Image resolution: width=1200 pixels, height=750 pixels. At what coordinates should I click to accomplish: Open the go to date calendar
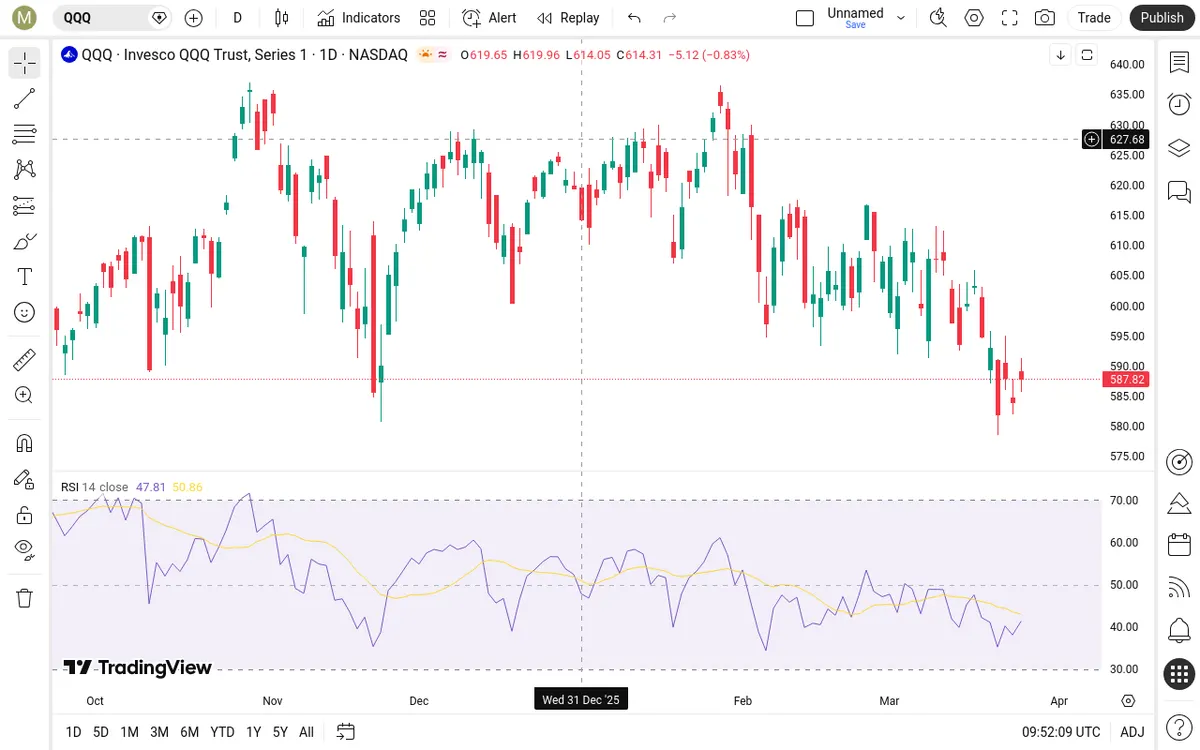346,732
